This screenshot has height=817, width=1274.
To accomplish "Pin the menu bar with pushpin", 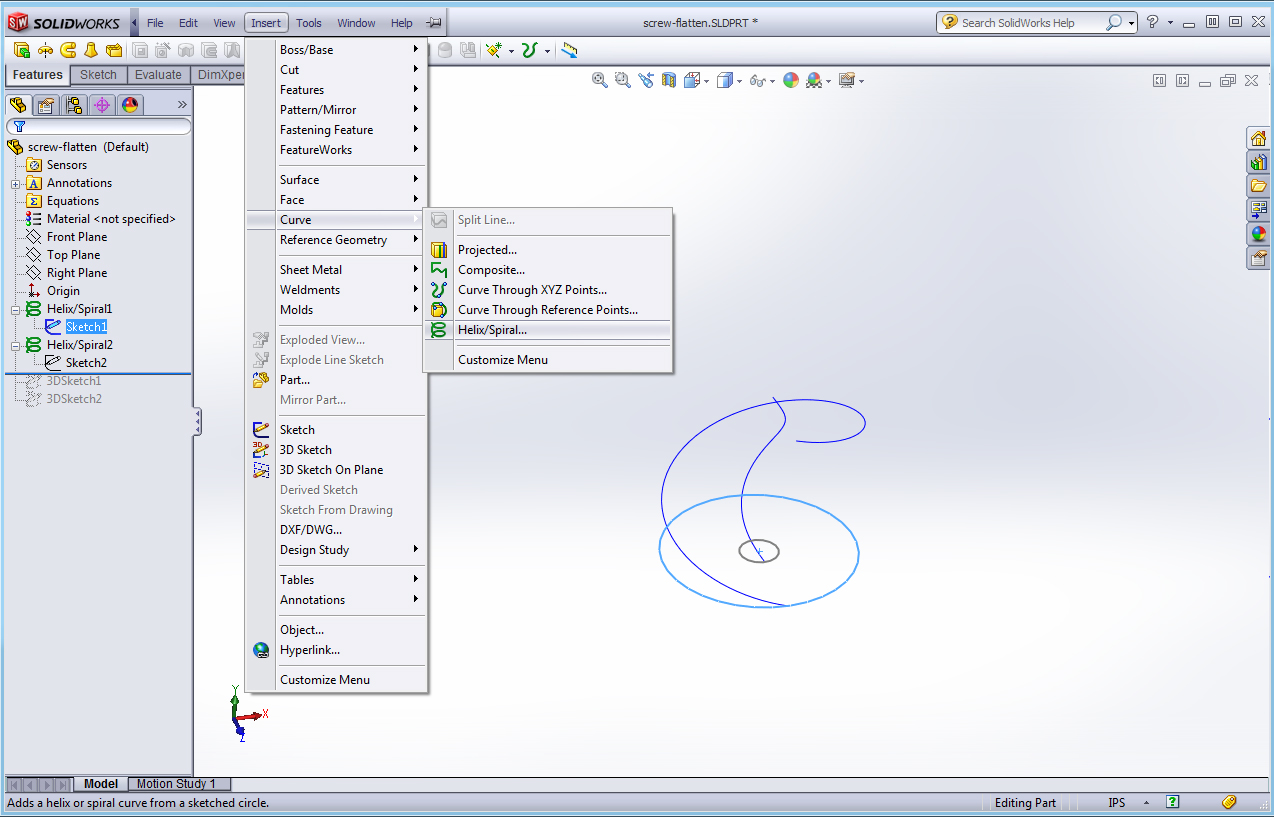I will coord(433,23).
